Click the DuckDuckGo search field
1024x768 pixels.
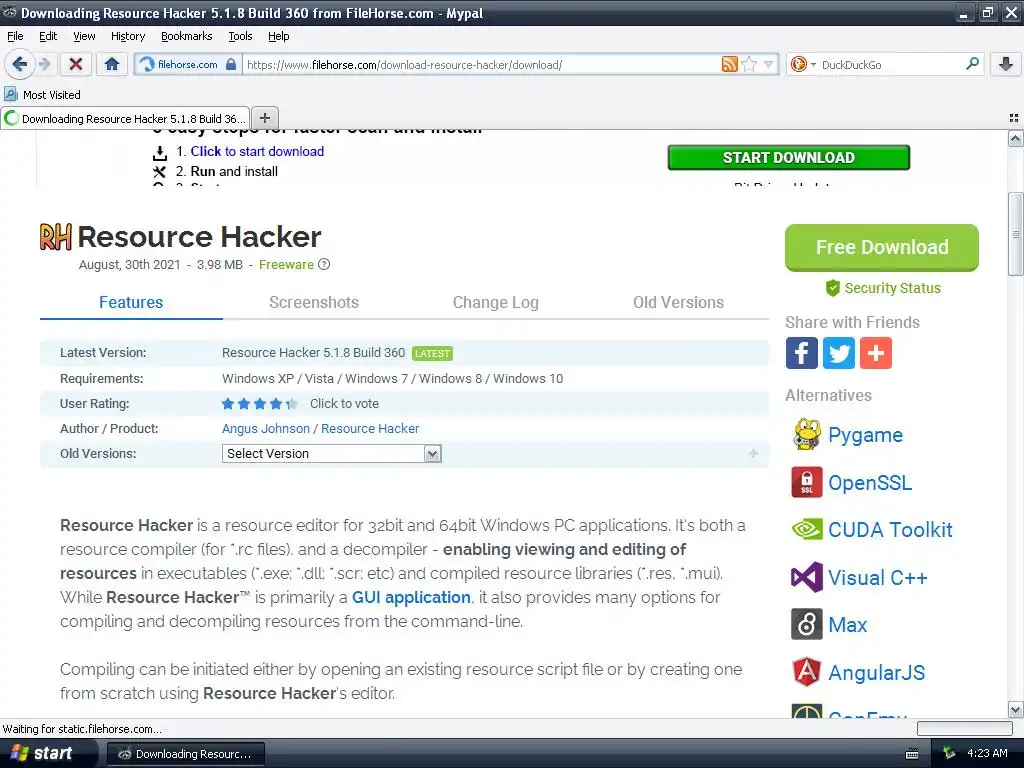click(891, 64)
